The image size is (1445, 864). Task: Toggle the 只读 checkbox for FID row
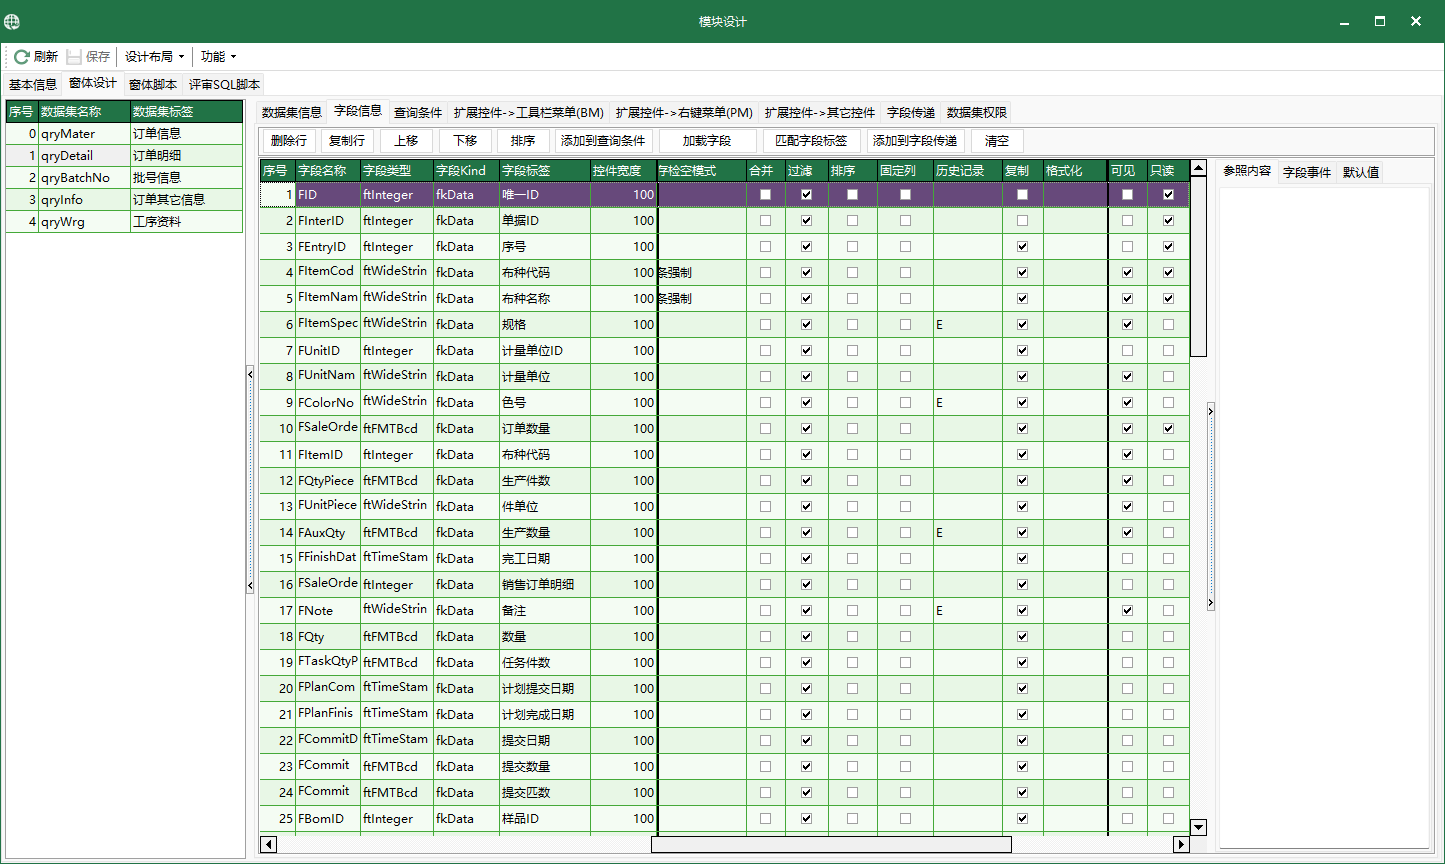1168,195
